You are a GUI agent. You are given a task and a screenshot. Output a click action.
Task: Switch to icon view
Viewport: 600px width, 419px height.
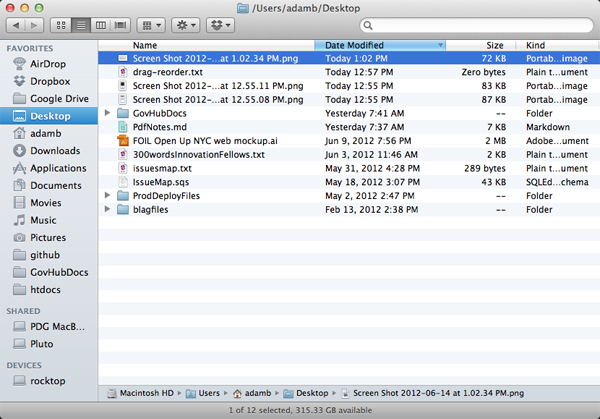[61, 25]
